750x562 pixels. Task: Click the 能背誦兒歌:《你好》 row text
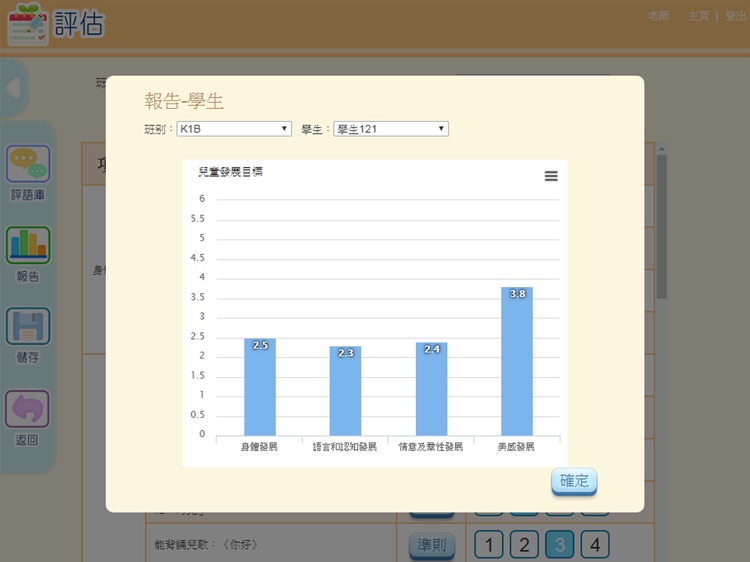pos(206,544)
